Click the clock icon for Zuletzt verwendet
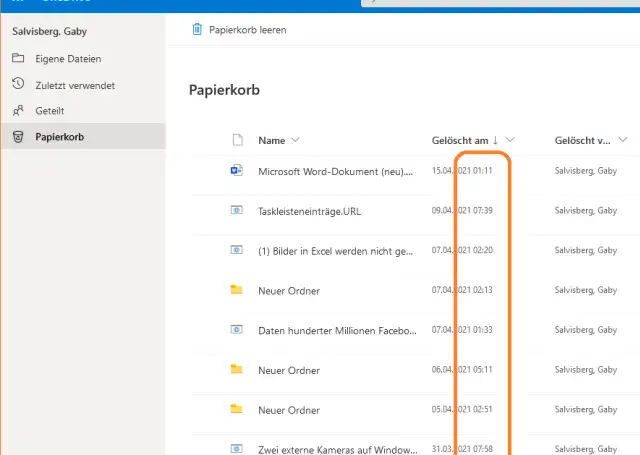 click(18, 85)
